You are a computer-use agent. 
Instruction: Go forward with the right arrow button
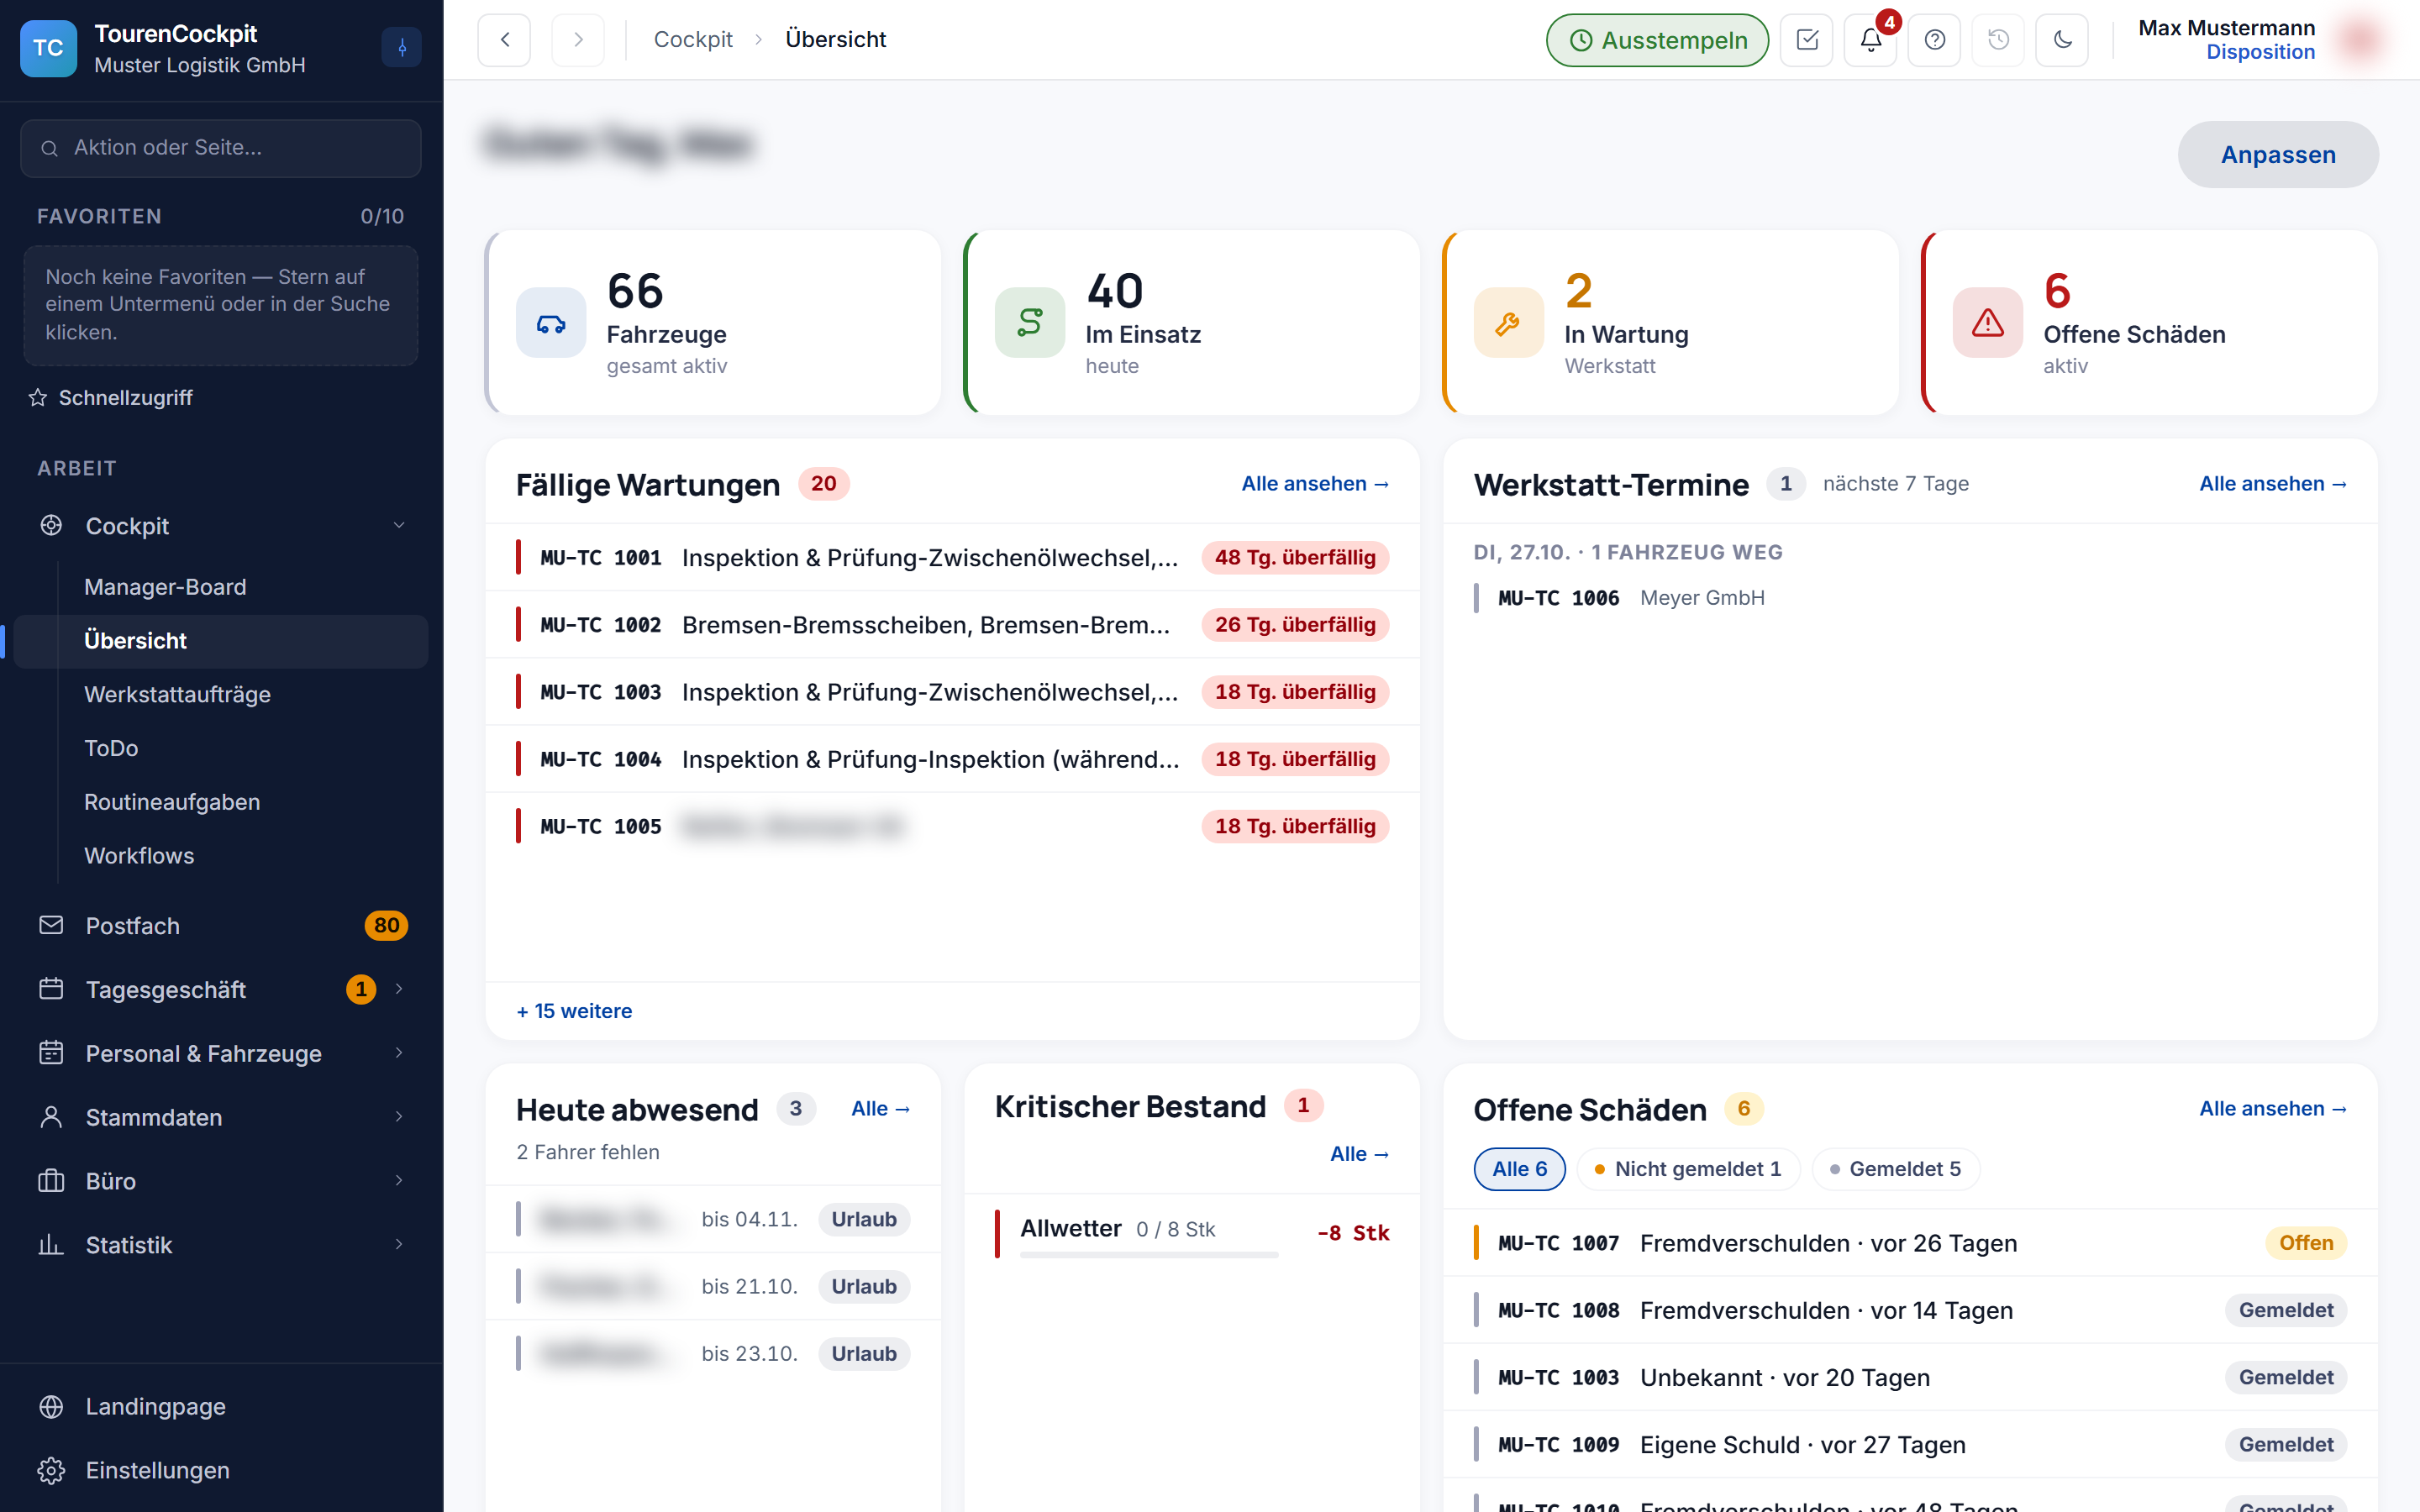(578, 40)
